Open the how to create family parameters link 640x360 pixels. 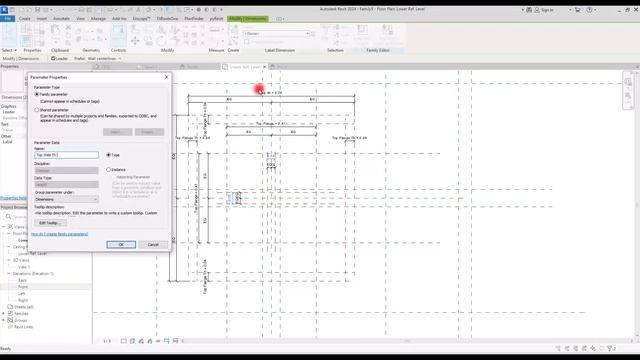coord(60,234)
